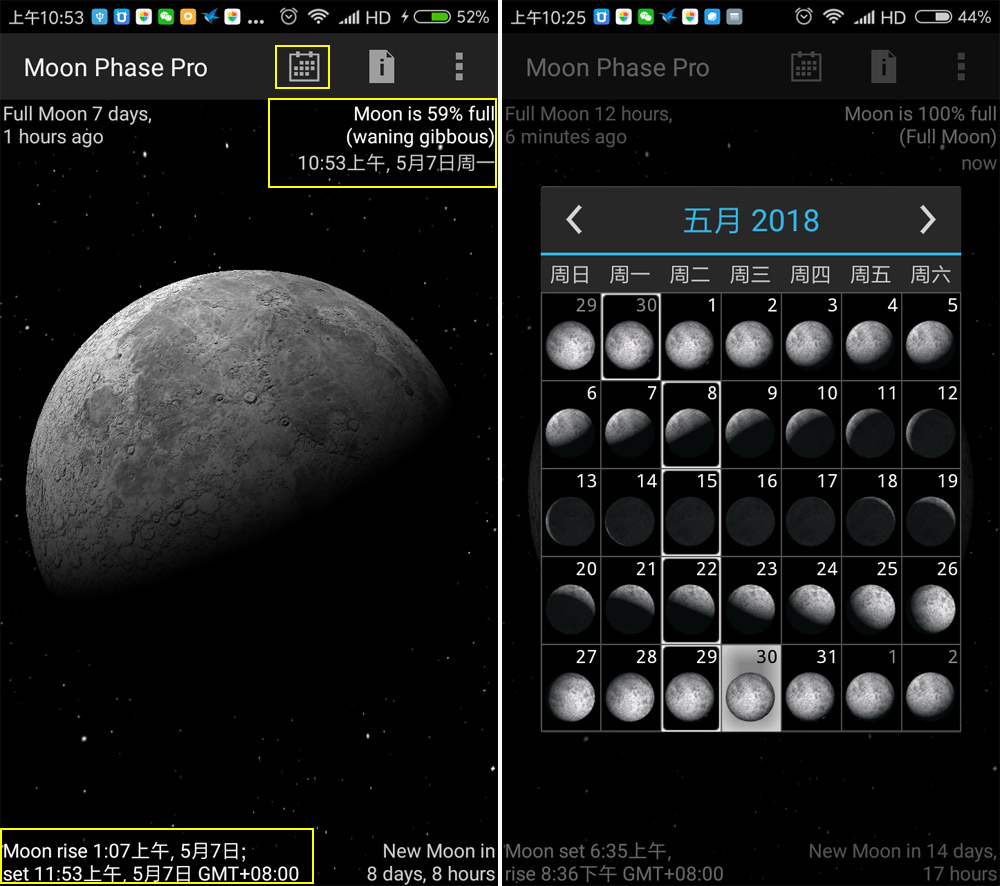Tap the dimmed overflow menu in right screen

click(961, 66)
